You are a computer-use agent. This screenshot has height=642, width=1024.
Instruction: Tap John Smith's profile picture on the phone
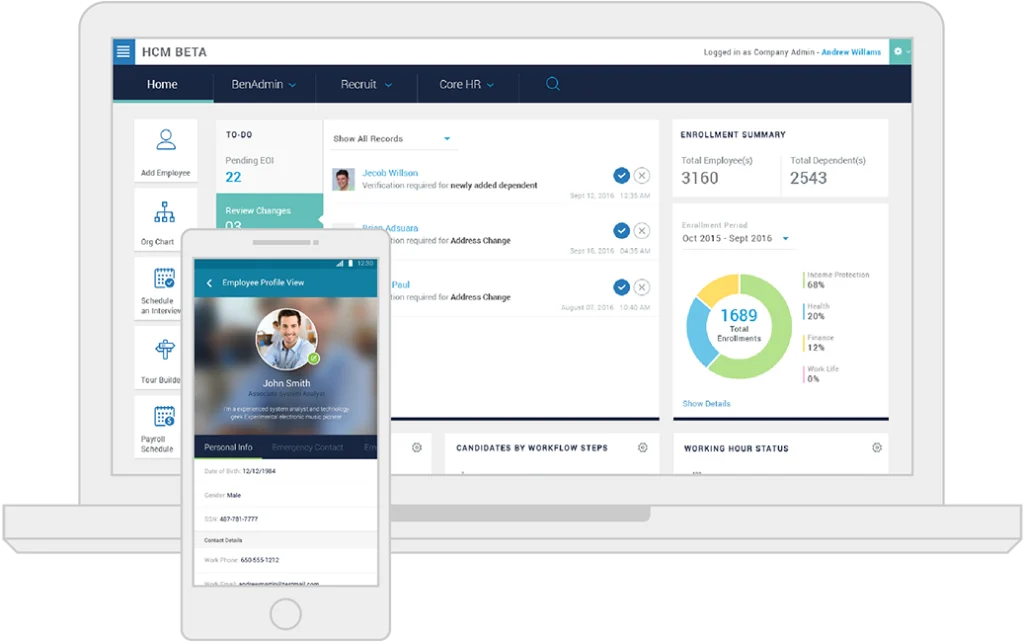287,340
